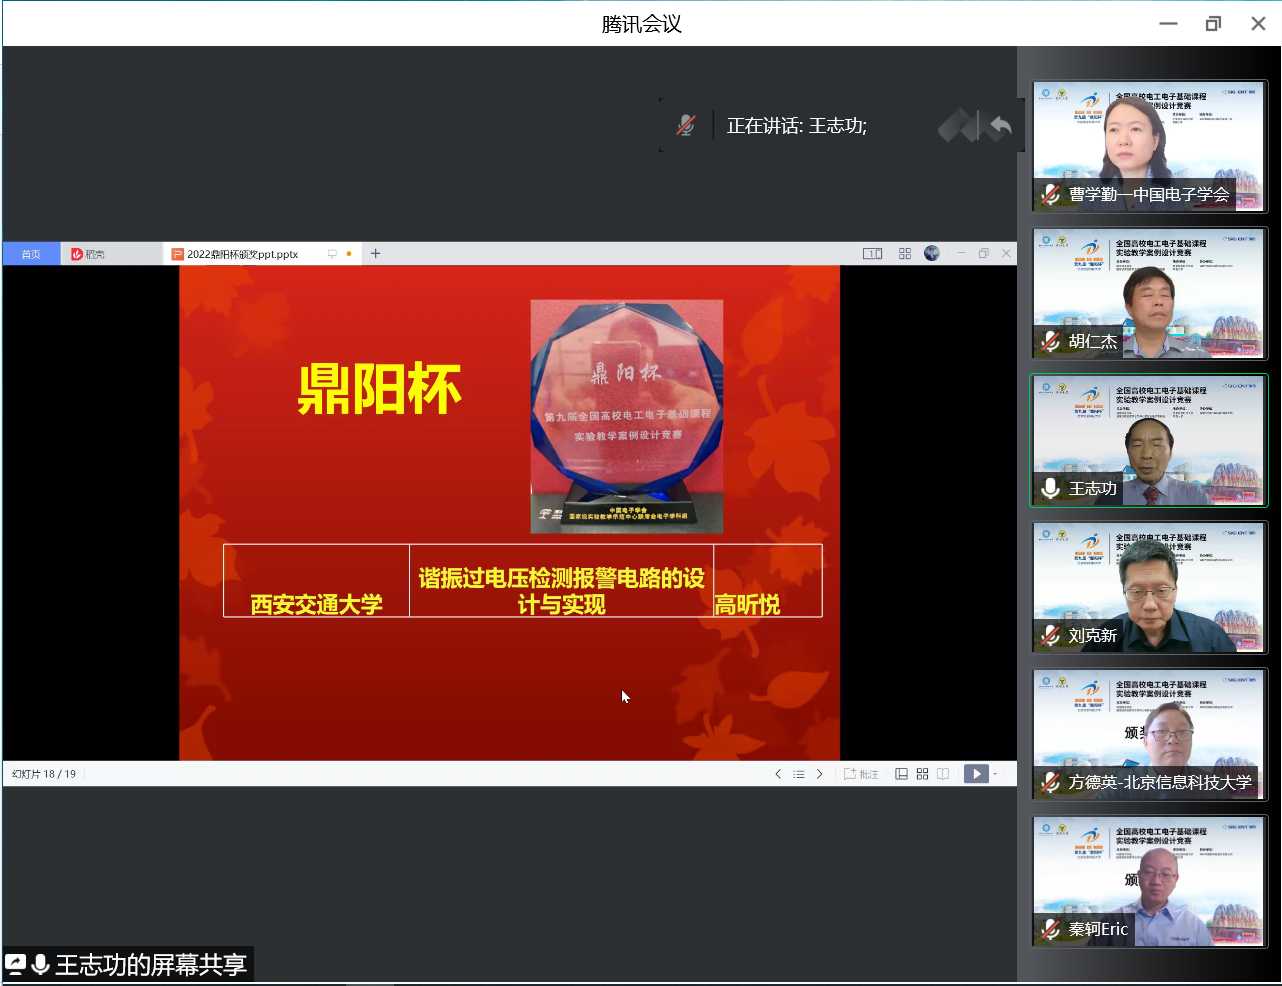
Task: Click mic icon in 王志功的屏幕共享 label
Action: pyautogui.click(x=41, y=964)
